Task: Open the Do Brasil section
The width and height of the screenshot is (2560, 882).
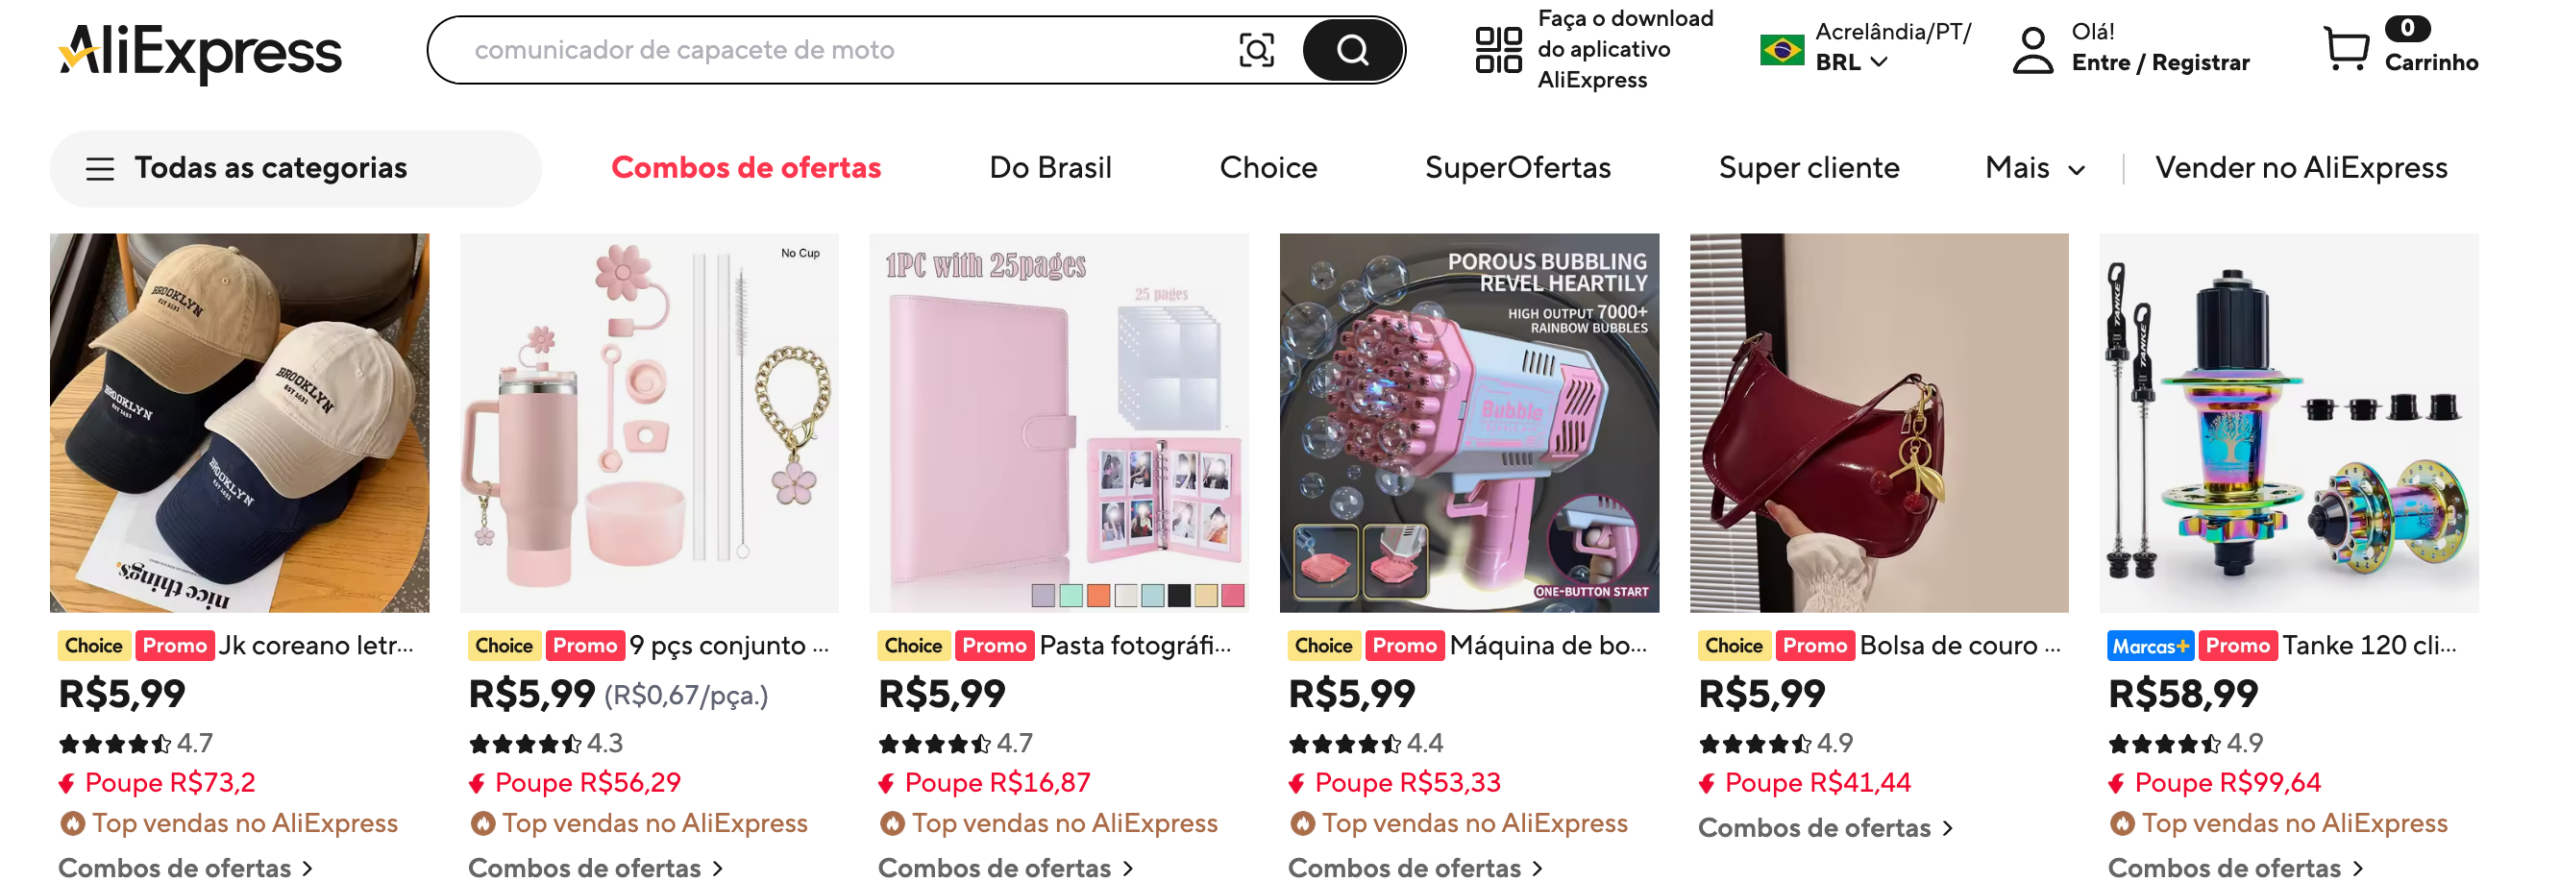Action: (x=1049, y=168)
